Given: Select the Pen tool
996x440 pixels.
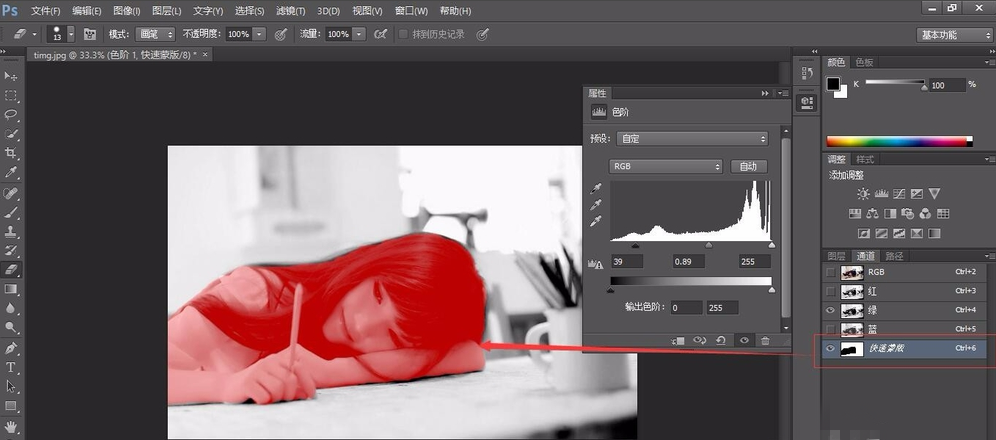Looking at the screenshot, I should (x=11, y=348).
